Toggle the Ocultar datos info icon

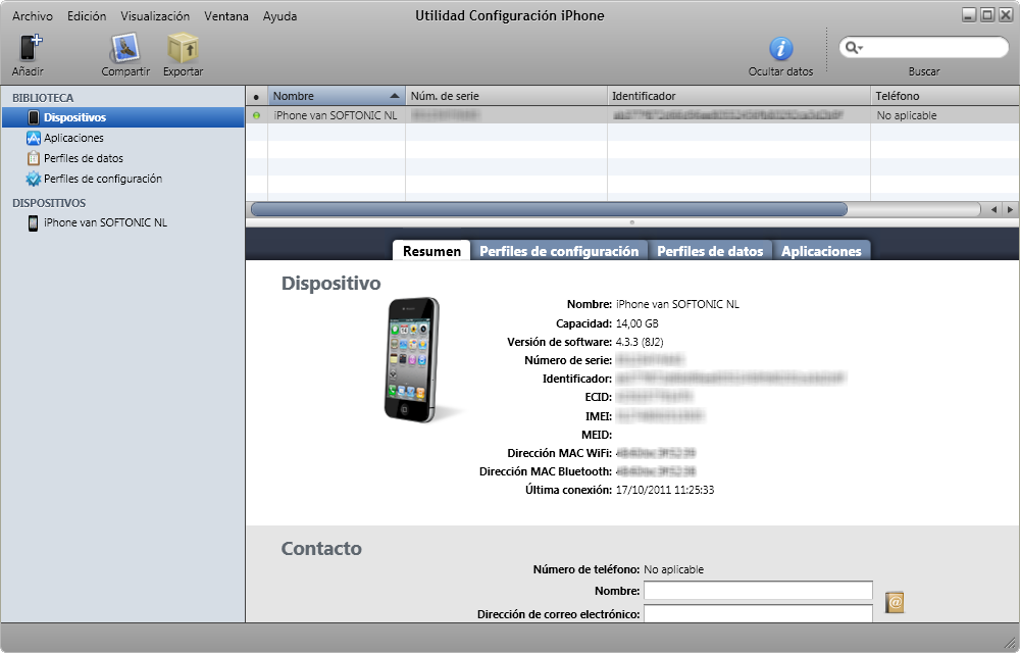(x=781, y=49)
